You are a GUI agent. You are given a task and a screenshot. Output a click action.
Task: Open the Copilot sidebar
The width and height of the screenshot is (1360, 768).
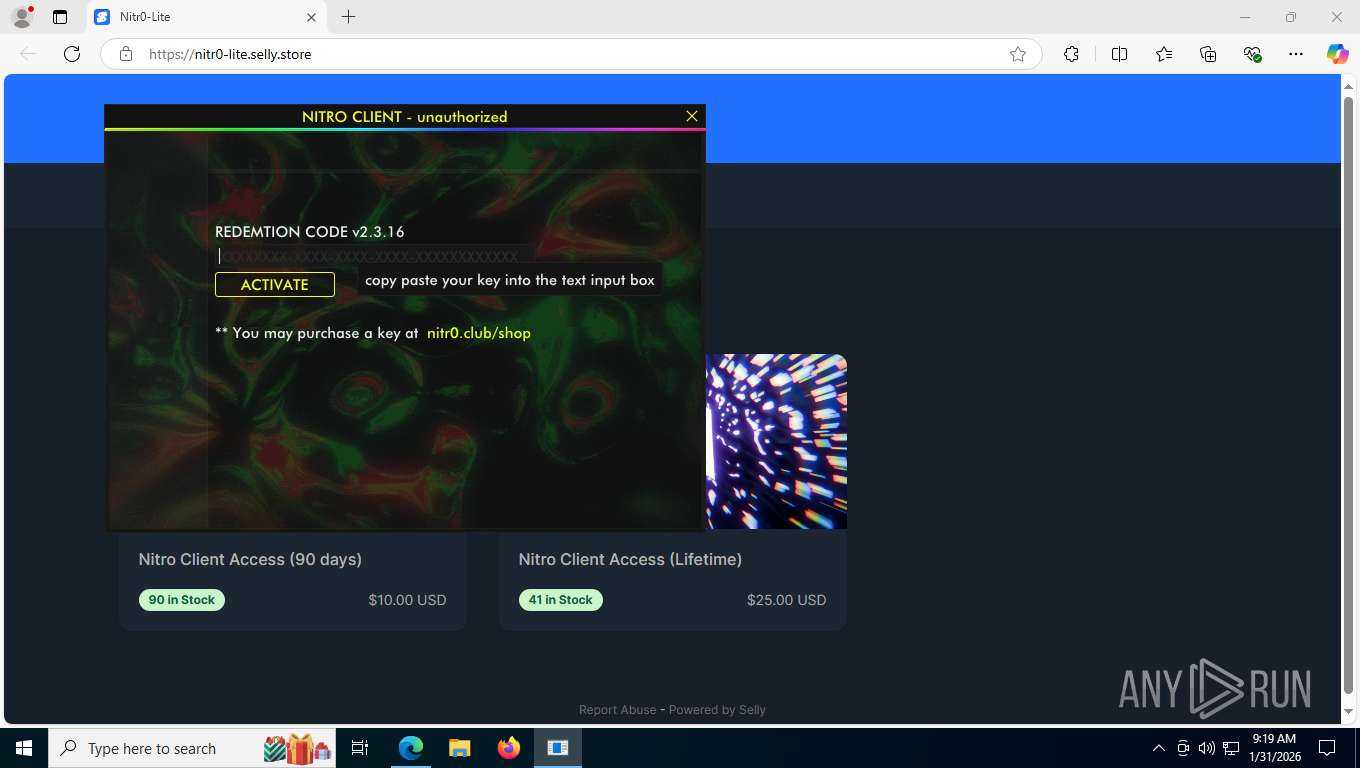coord(1338,54)
